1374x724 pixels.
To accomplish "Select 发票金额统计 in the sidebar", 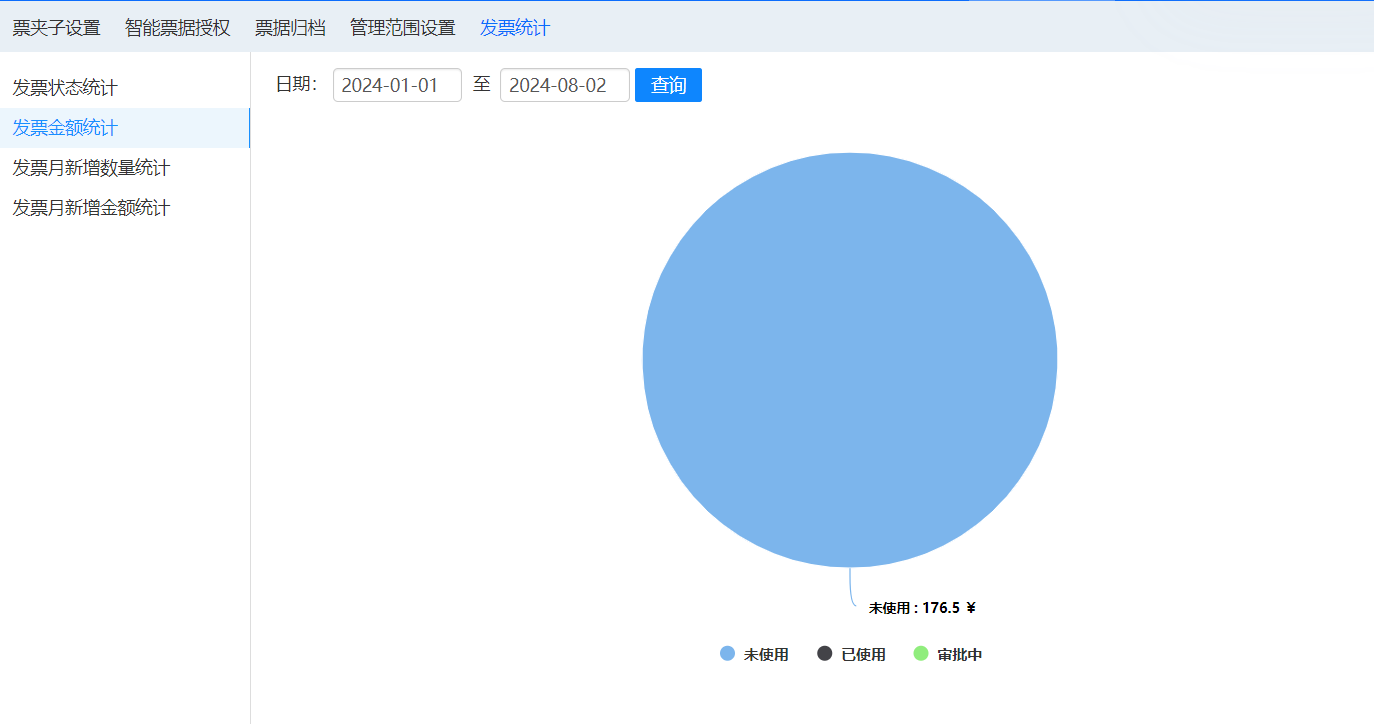I will [x=65, y=128].
